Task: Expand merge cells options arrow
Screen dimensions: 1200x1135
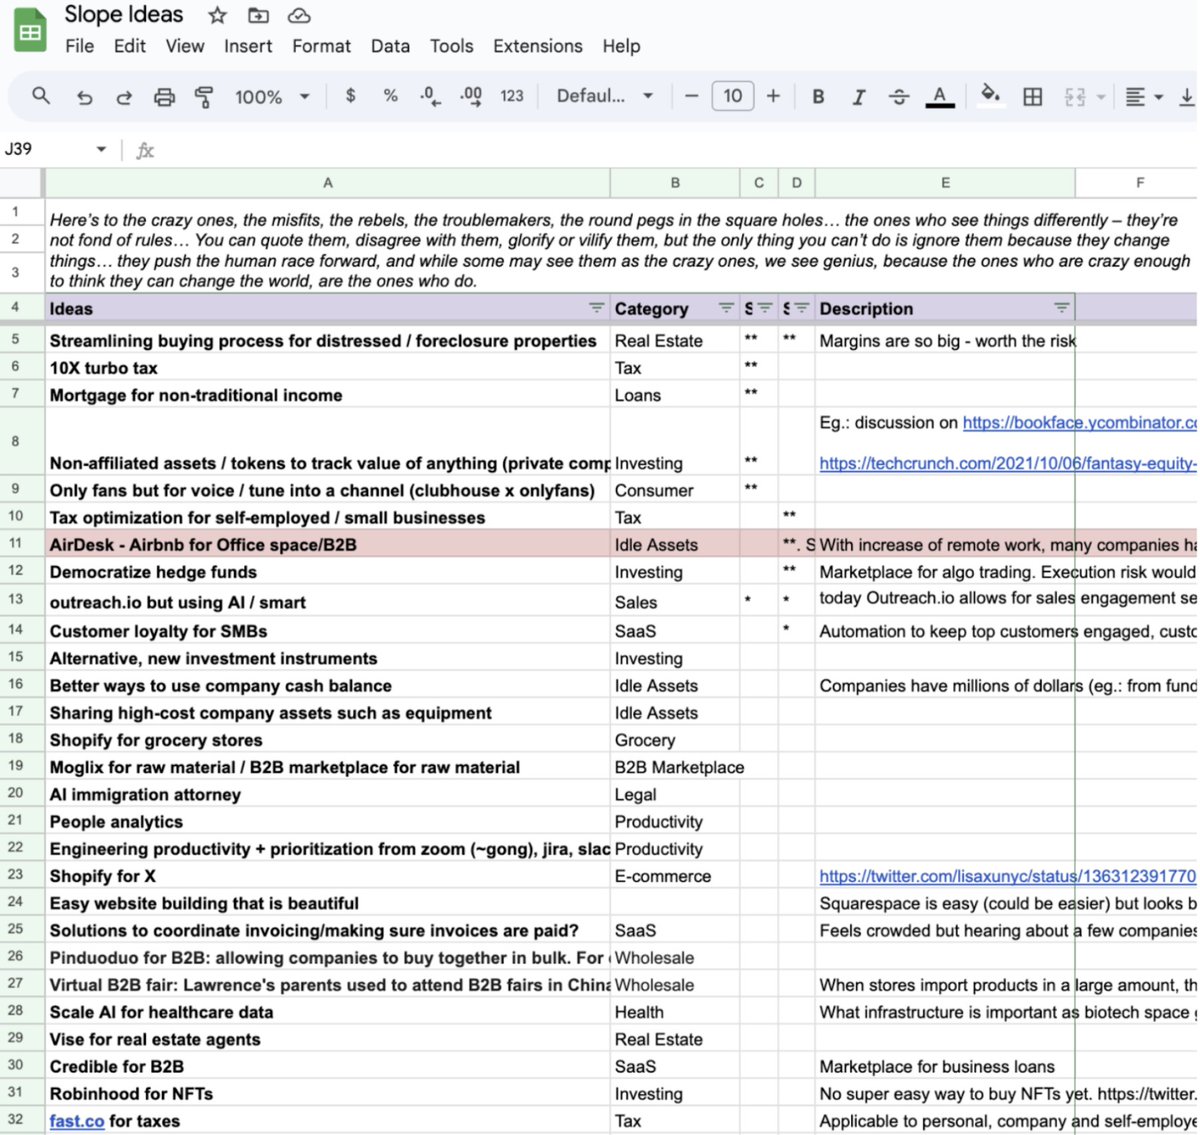Action: click(1101, 97)
